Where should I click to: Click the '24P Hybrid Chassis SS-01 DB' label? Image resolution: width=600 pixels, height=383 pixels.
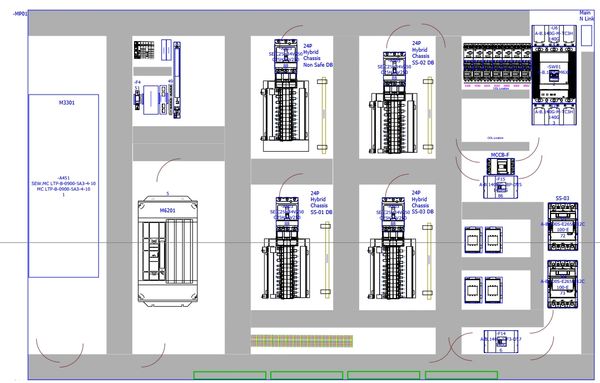pyautogui.click(x=321, y=203)
